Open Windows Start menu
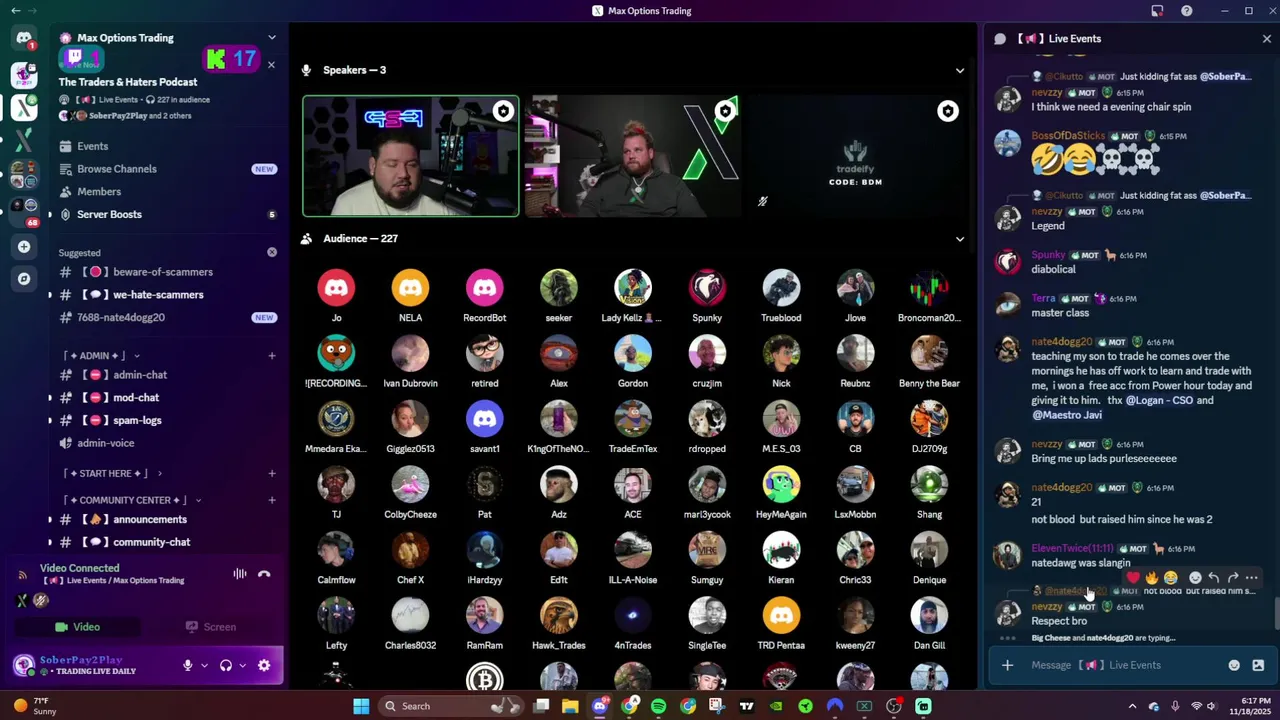The image size is (1280, 720). point(361,706)
